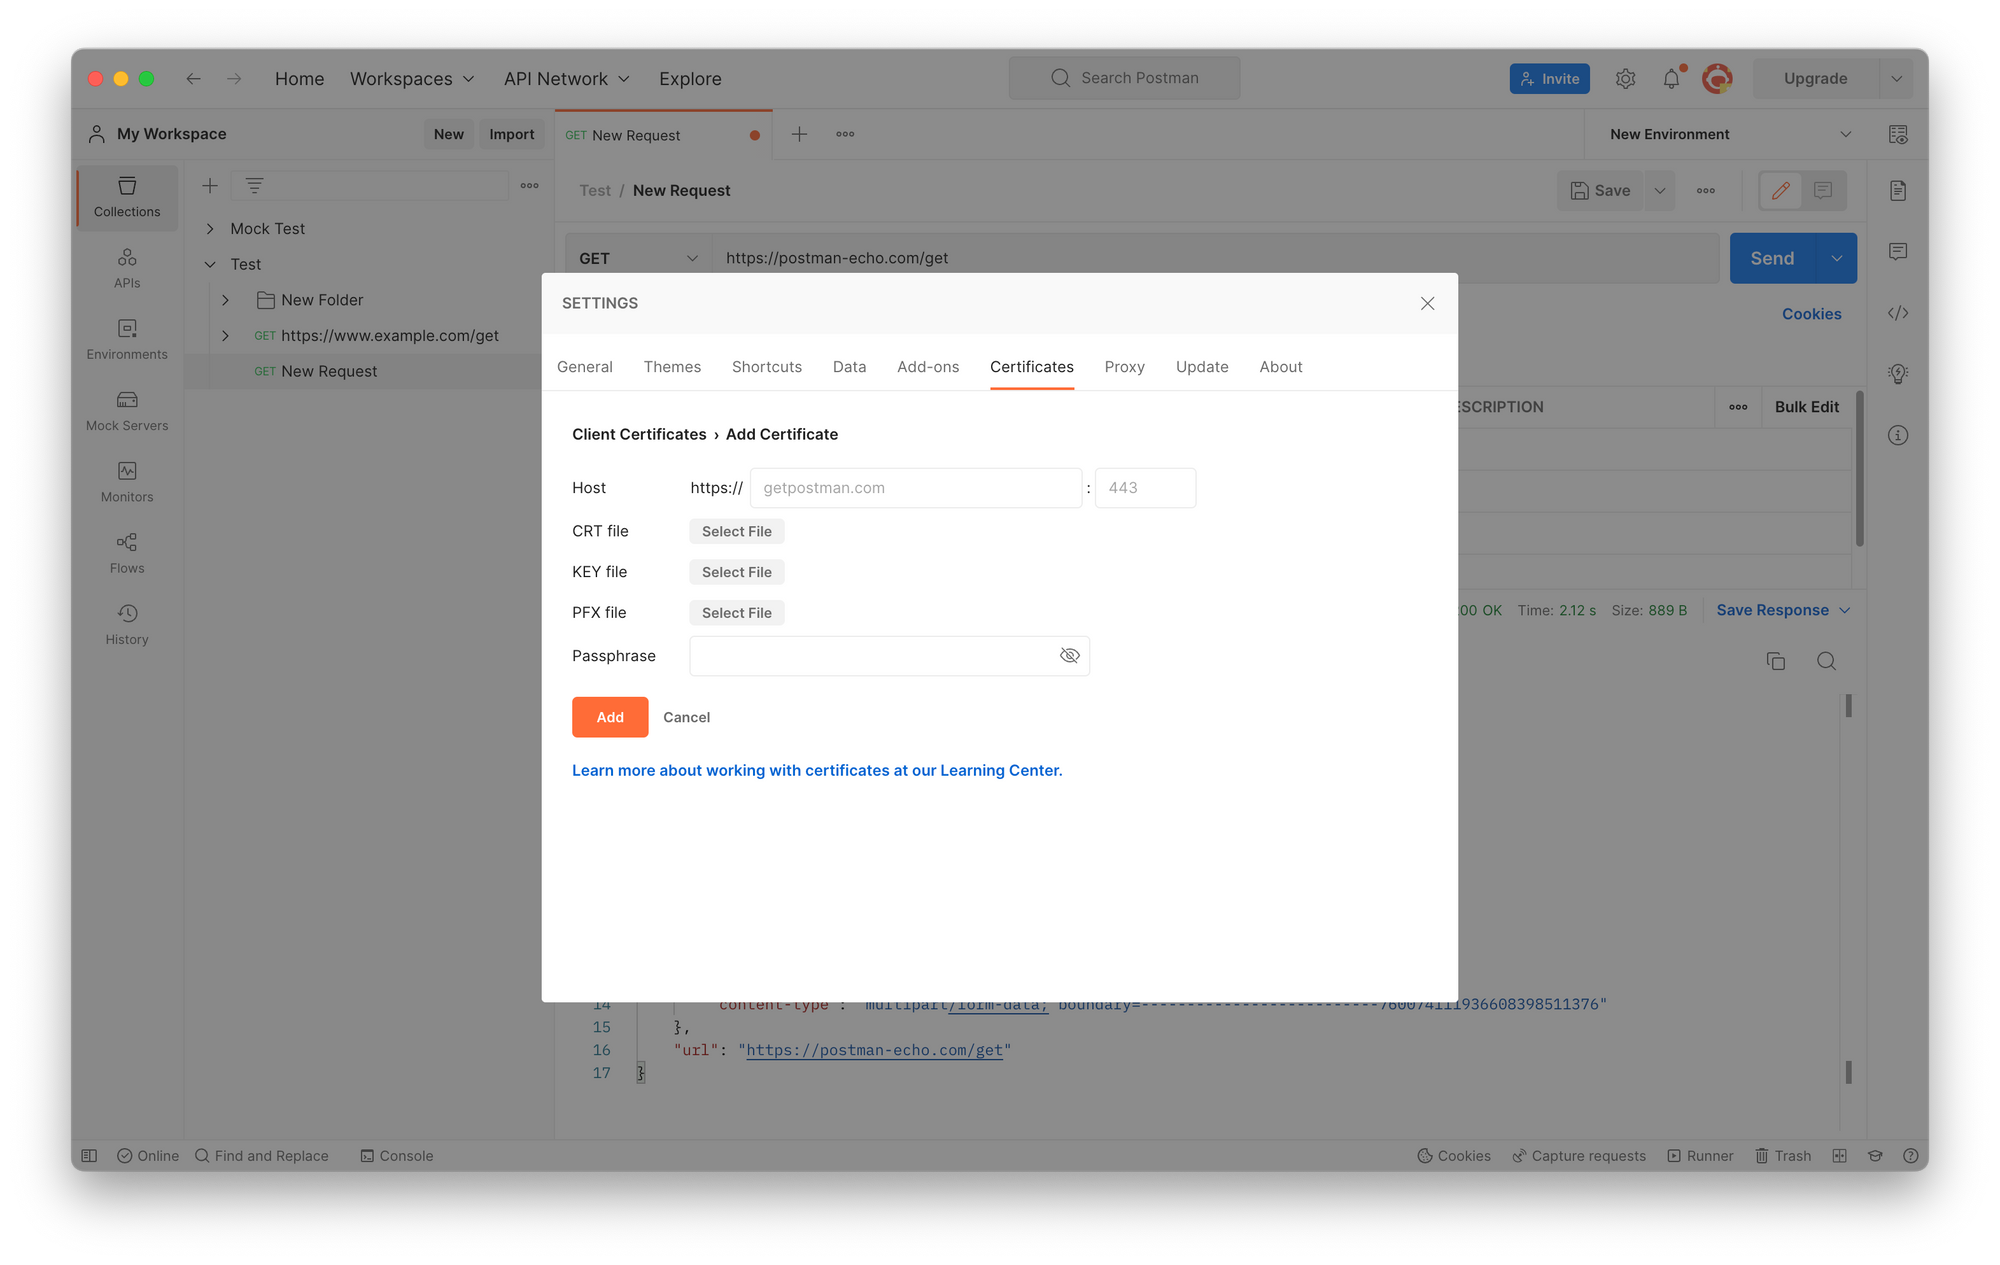Click the Collections sidebar icon
The height and width of the screenshot is (1265, 2000).
[127, 194]
